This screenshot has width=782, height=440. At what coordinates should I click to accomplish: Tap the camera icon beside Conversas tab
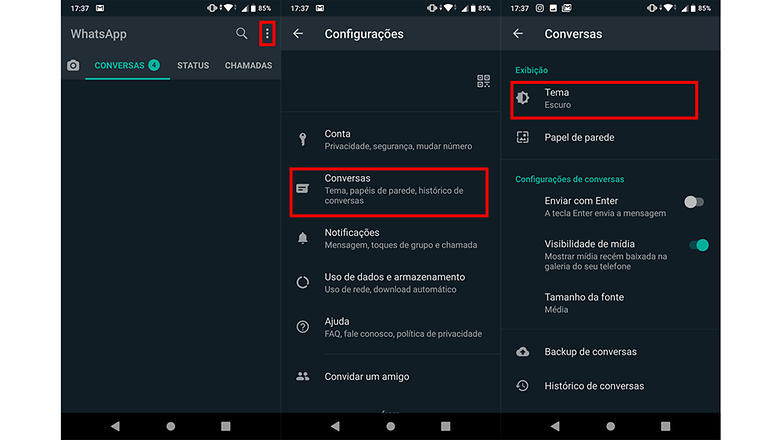[73, 65]
